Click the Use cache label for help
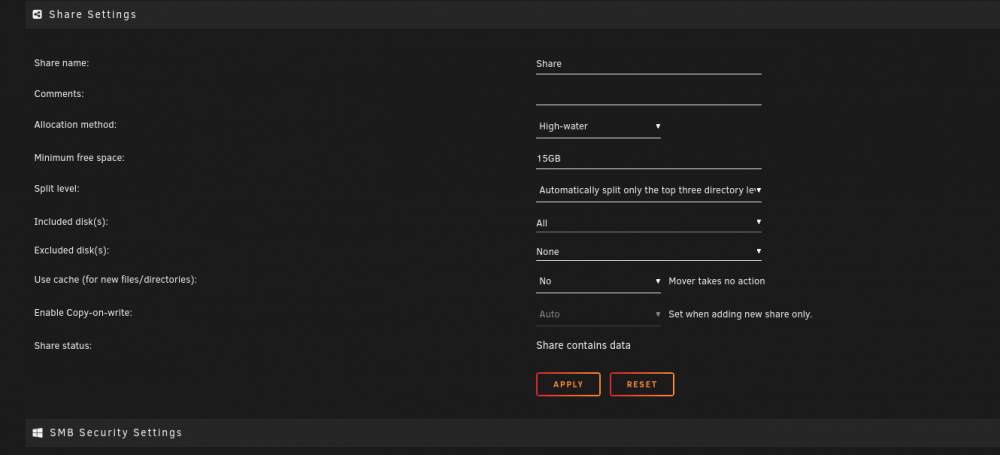This screenshot has width=1000, height=455. coord(115,280)
